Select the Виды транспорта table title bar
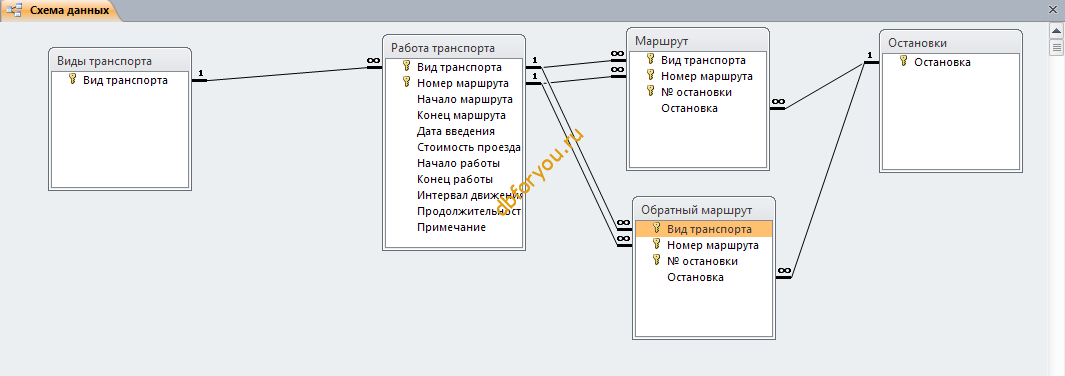 [x=120, y=60]
